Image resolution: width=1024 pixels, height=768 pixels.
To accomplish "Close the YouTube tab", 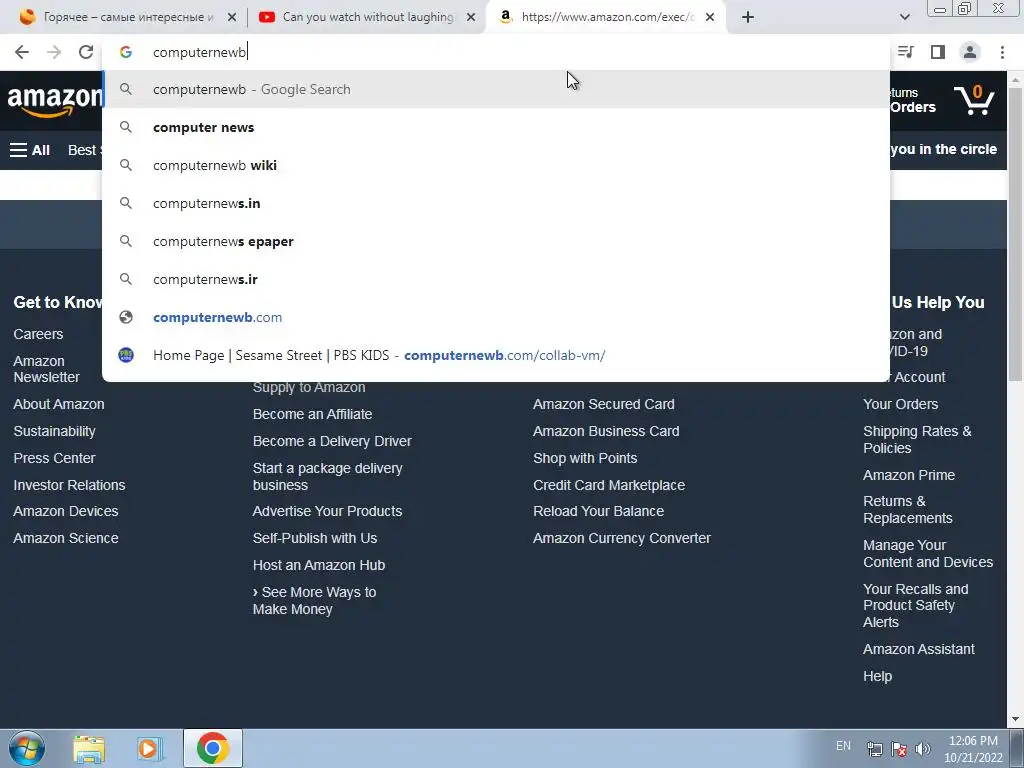I will [471, 17].
